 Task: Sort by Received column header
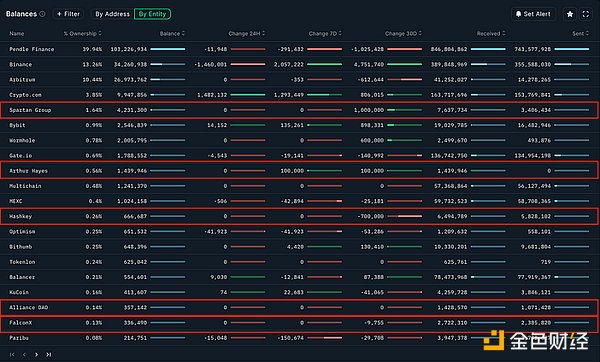[x=491, y=34]
